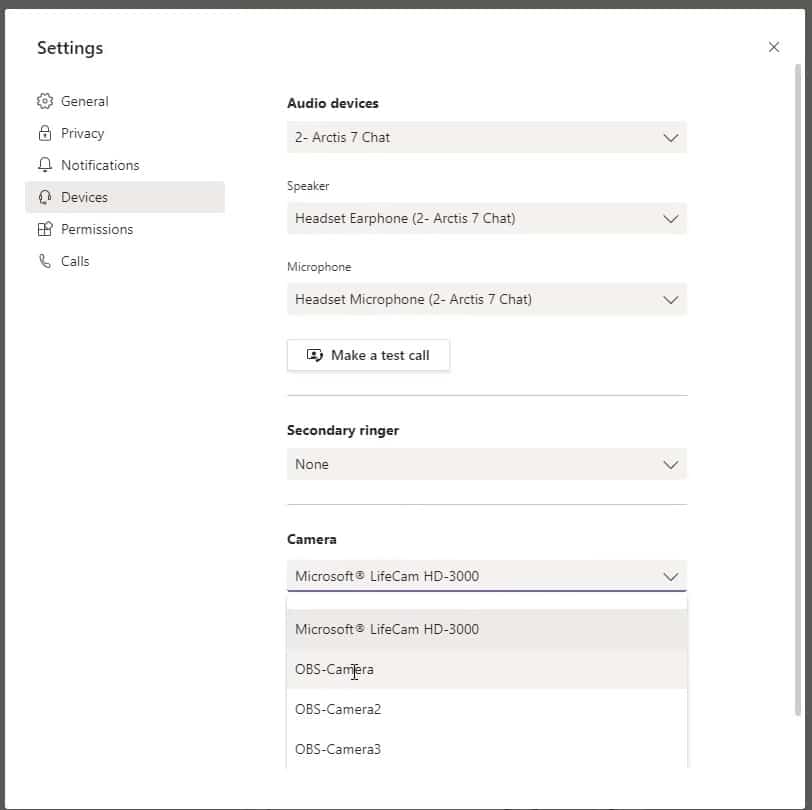The width and height of the screenshot is (812, 810).
Task: Click the settings vertical scrollbar
Action: [798, 389]
